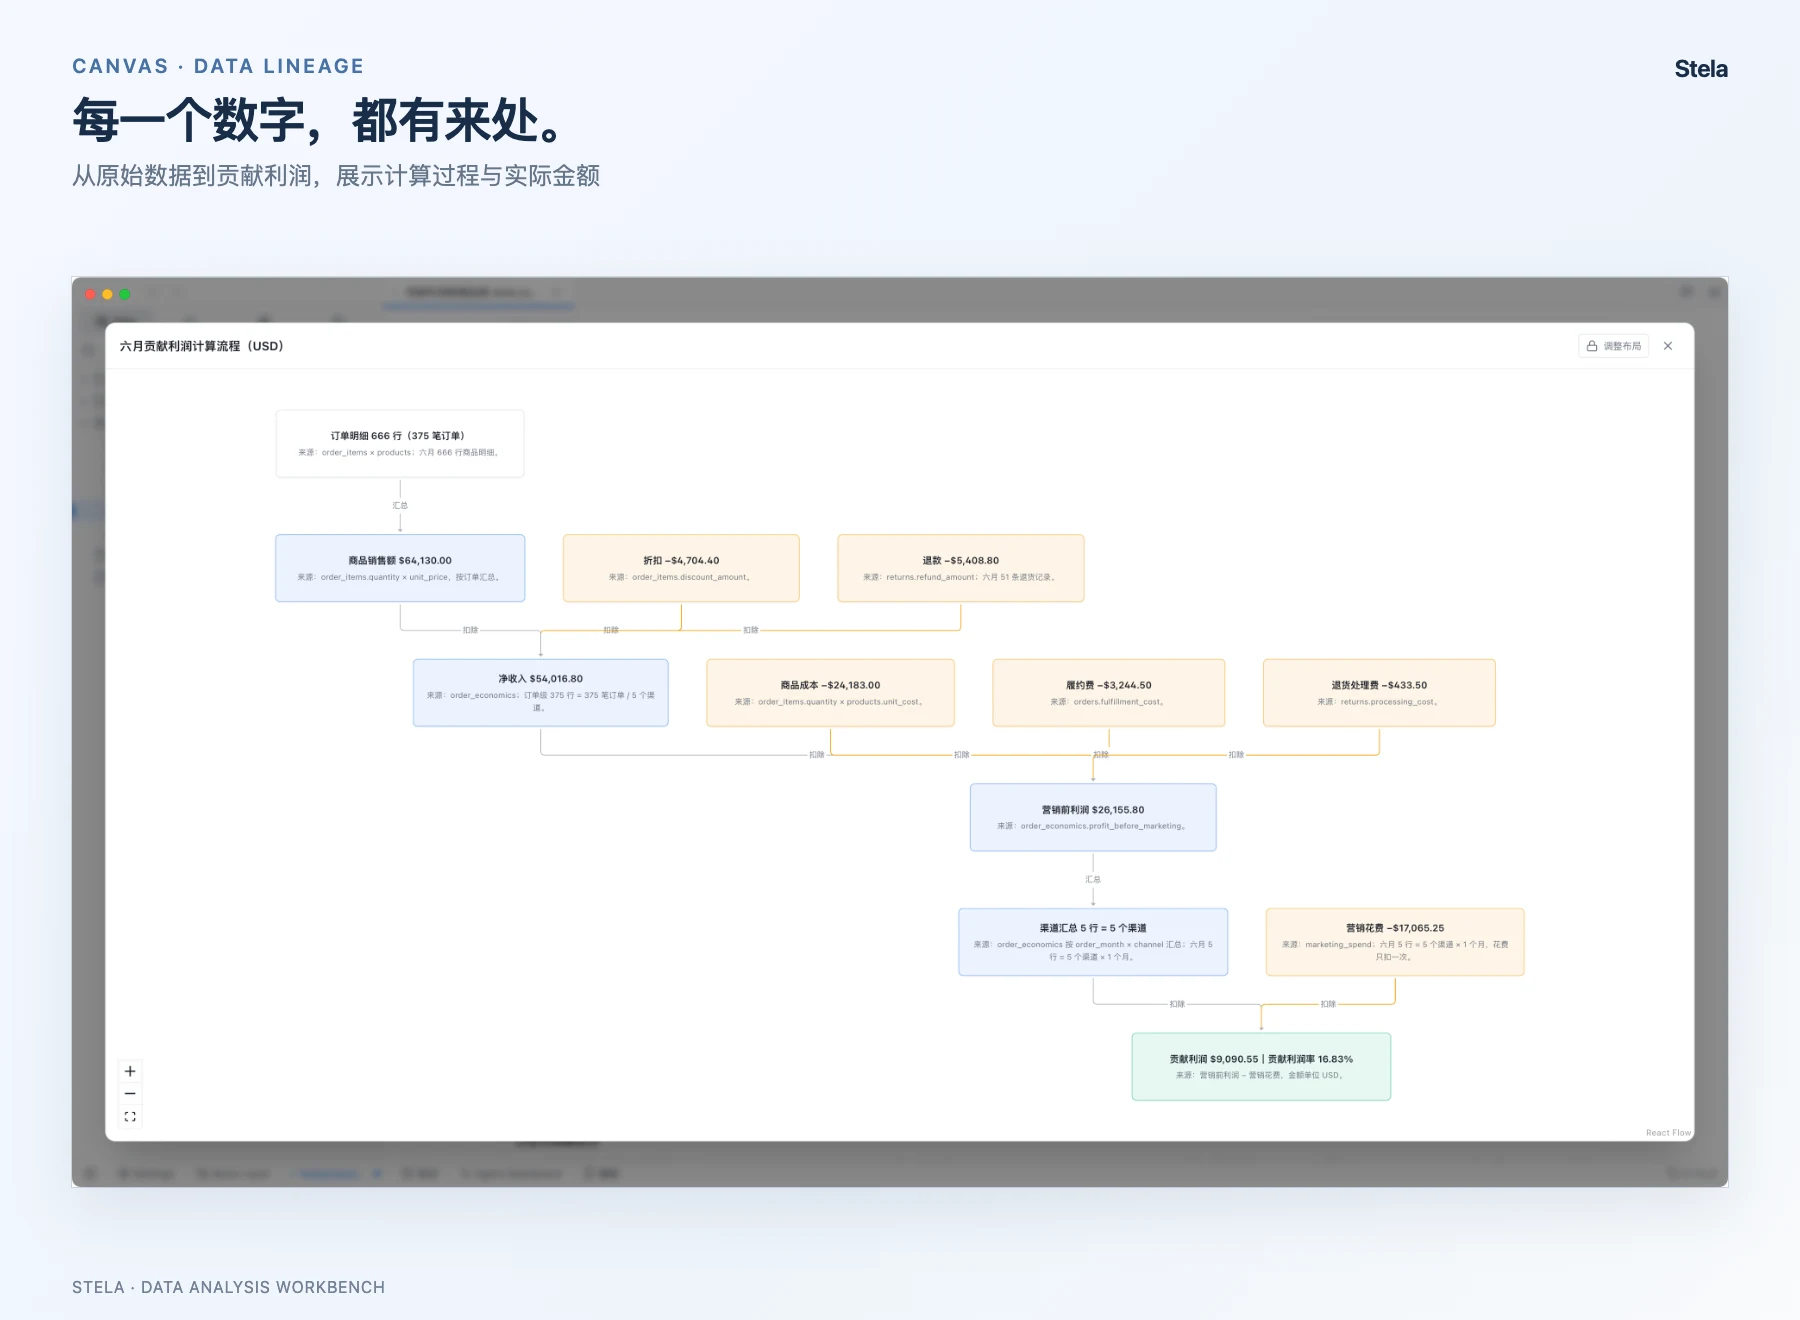Viewport: 1800px width, 1320px height.
Task: Fit the flow diagram to view
Action: point(130,1117)
